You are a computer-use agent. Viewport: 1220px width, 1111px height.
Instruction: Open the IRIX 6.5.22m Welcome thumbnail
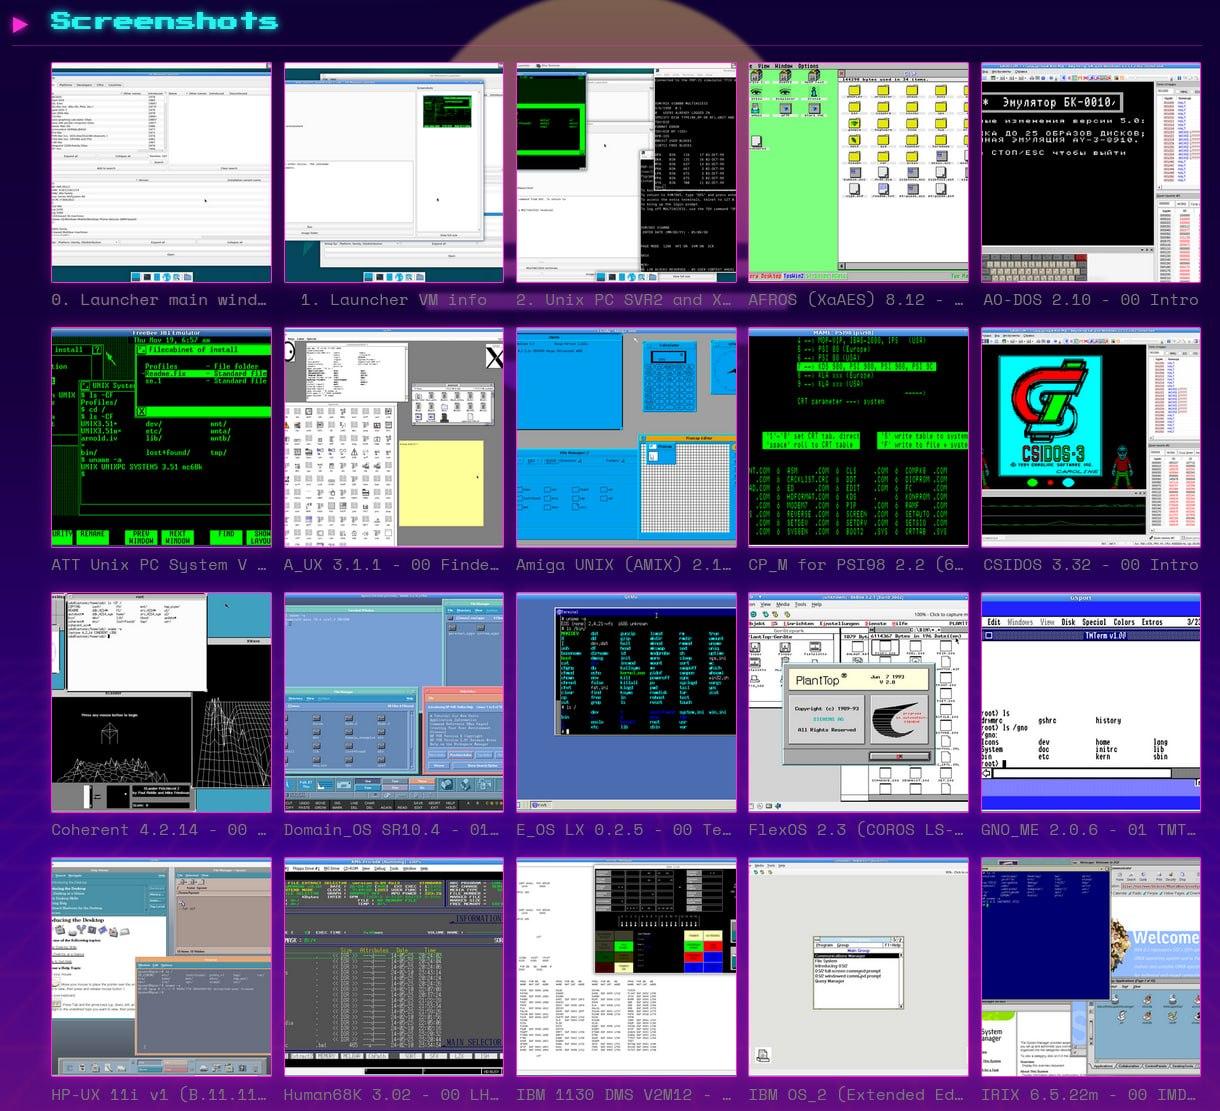click(x=1091, y=967)
